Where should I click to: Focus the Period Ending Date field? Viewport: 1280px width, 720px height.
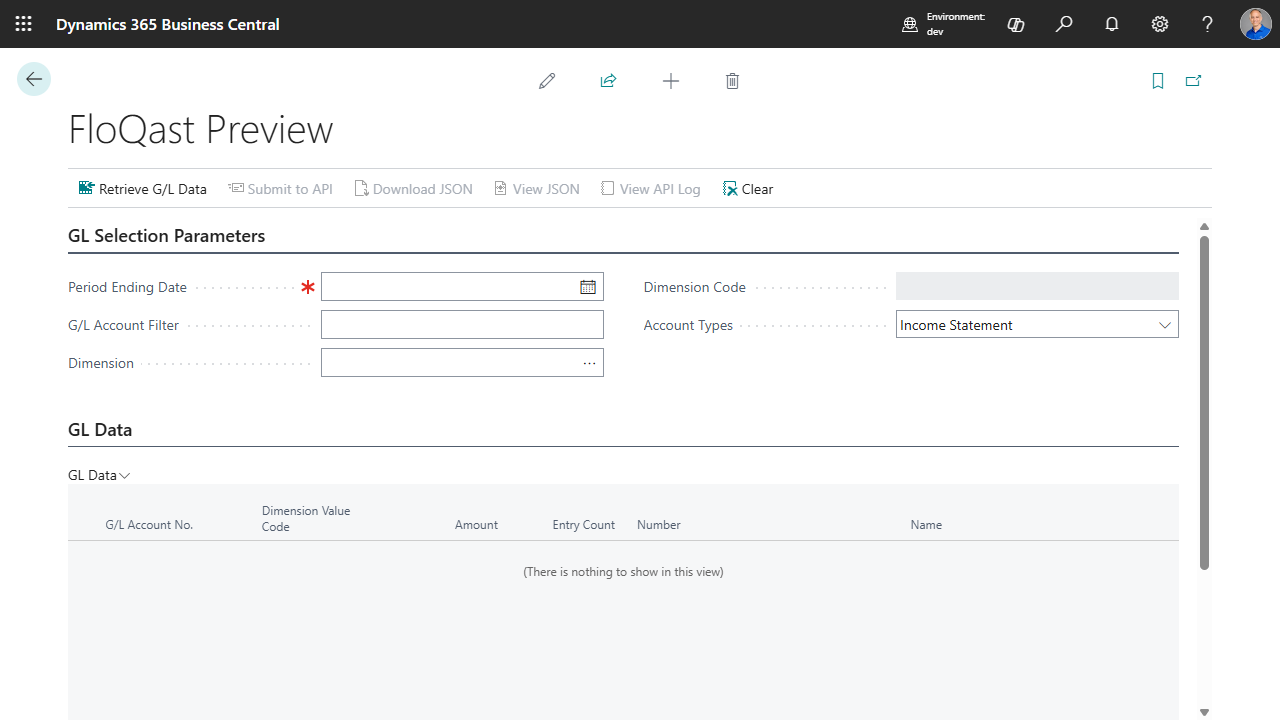(x=462, y=287)
